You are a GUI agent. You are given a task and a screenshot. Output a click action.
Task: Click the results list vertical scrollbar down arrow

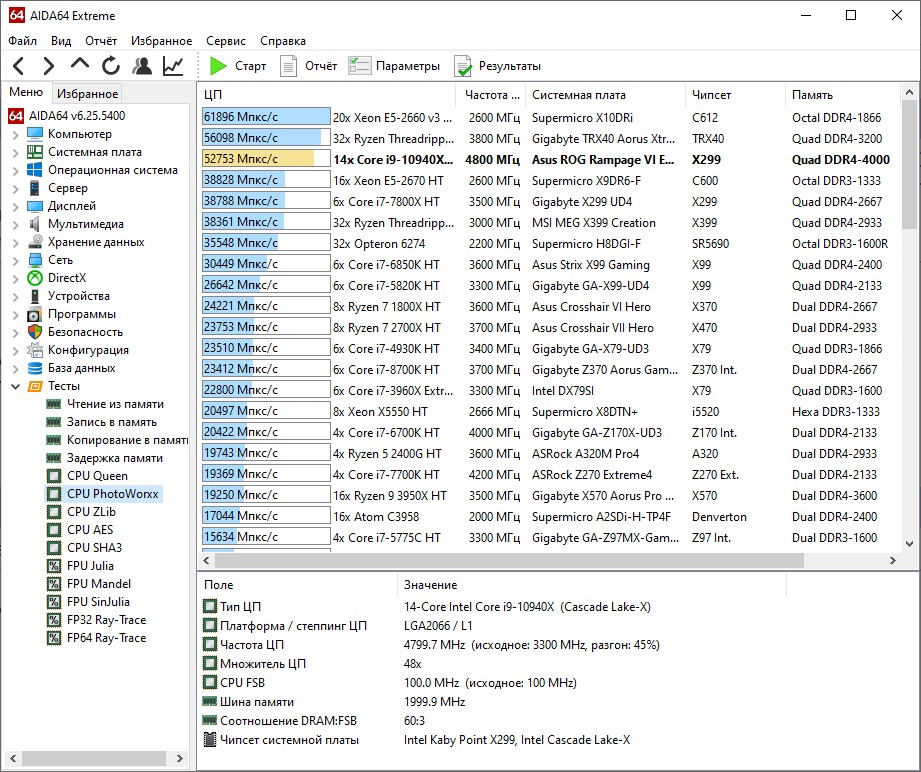coord(909,544)
